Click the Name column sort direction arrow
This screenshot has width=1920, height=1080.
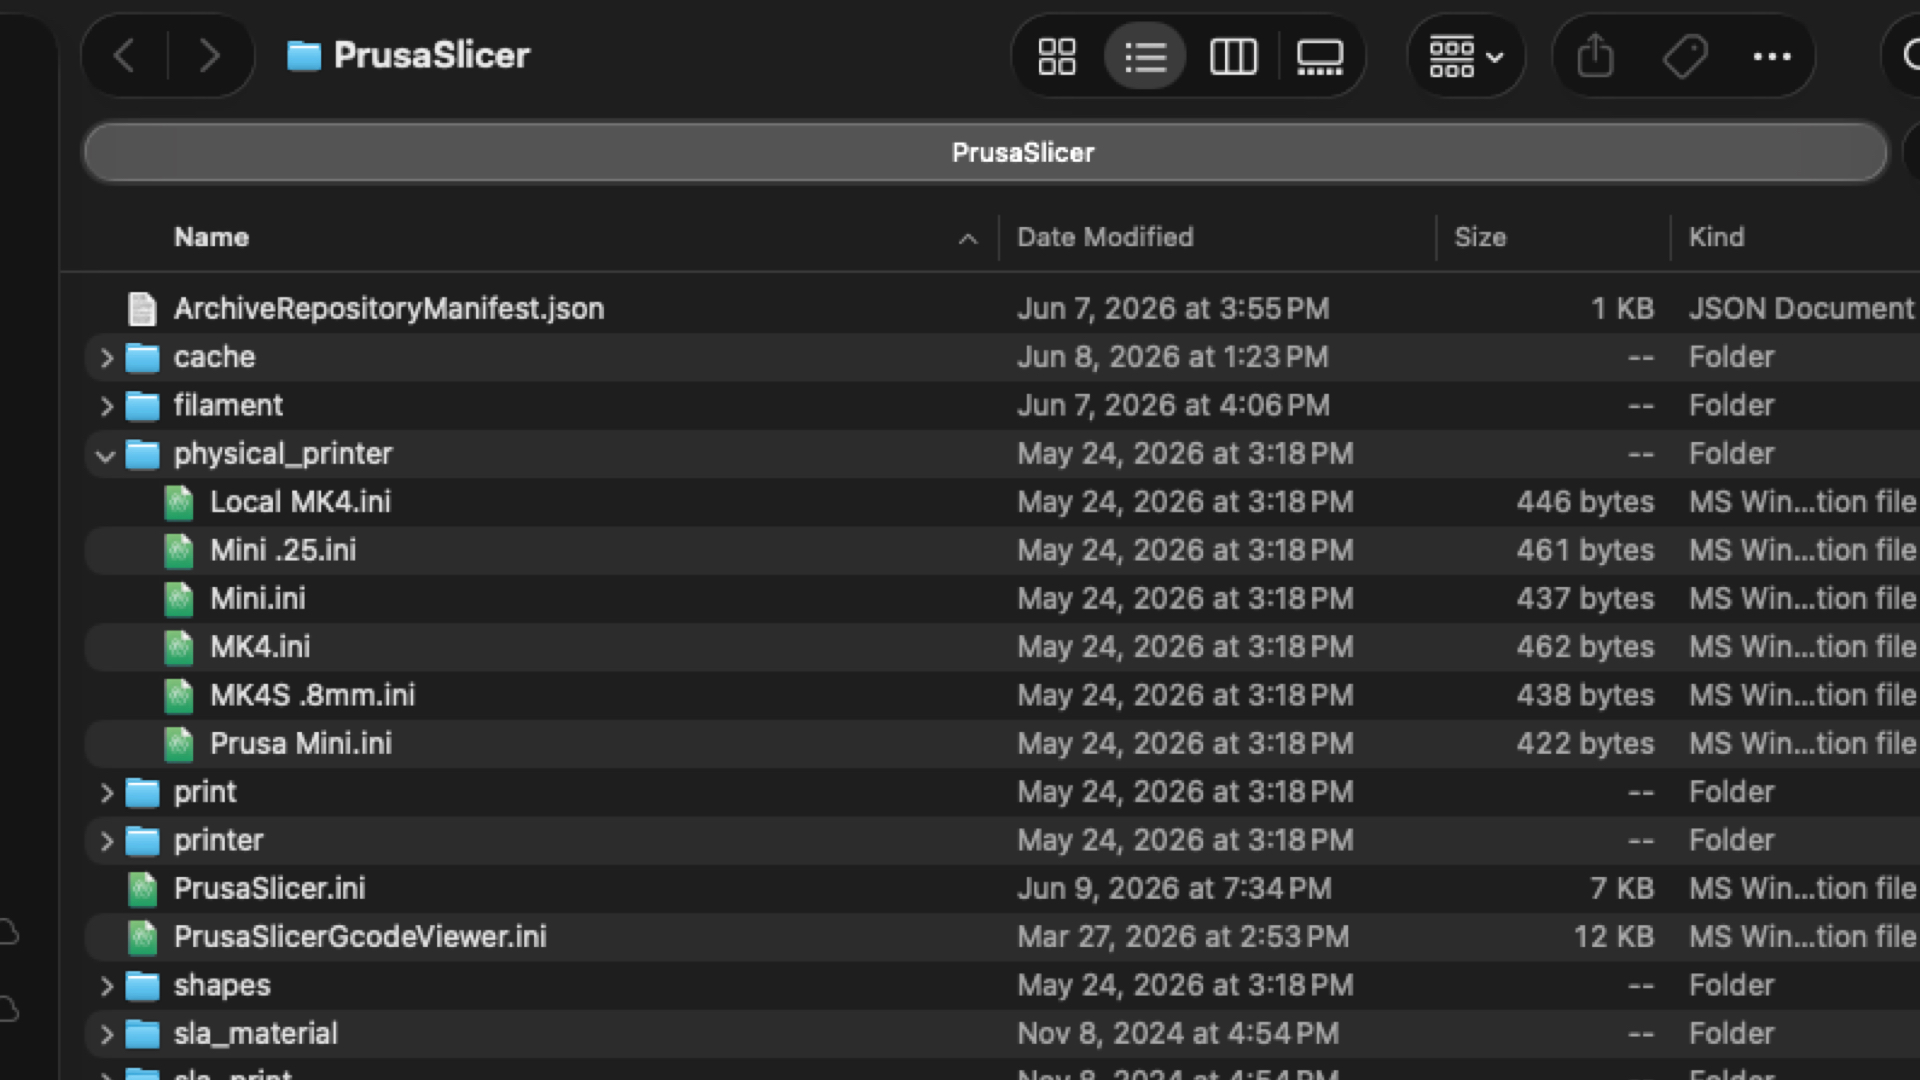967,239
